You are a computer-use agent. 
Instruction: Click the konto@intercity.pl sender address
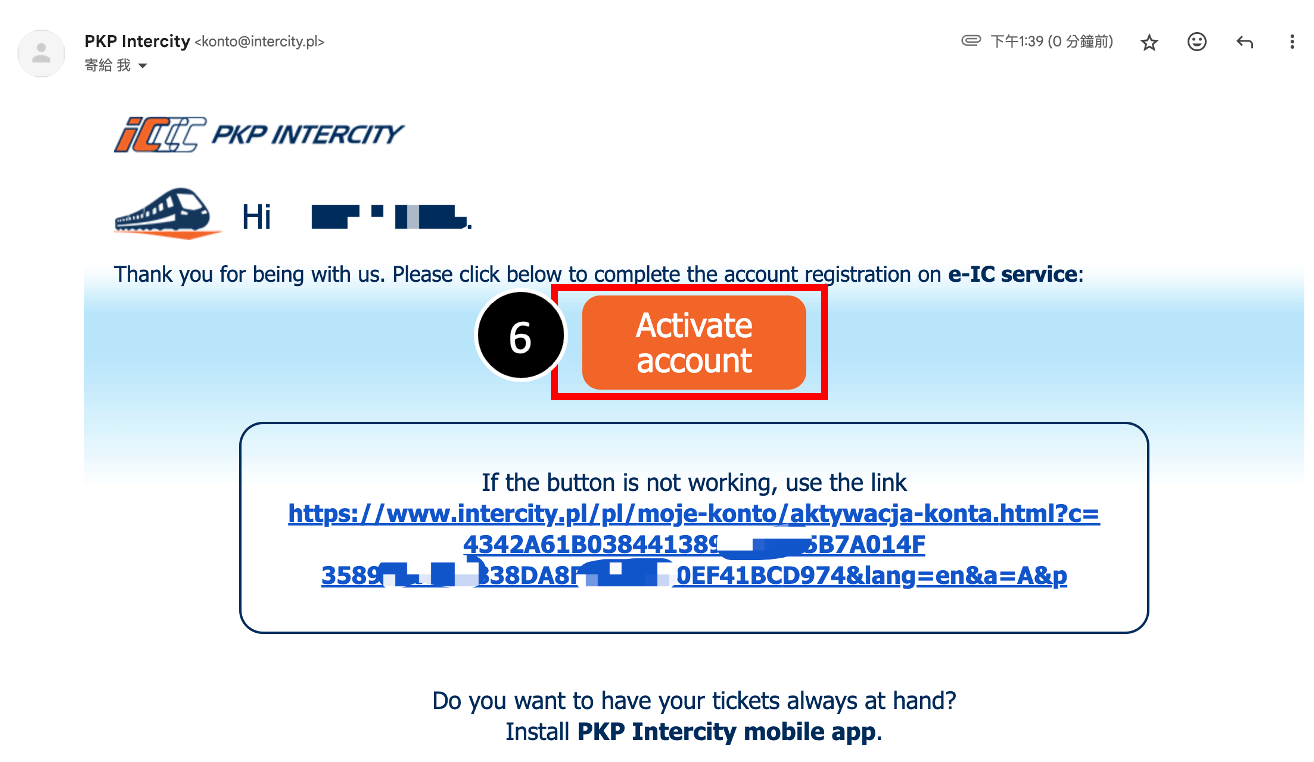coord(259,42)
